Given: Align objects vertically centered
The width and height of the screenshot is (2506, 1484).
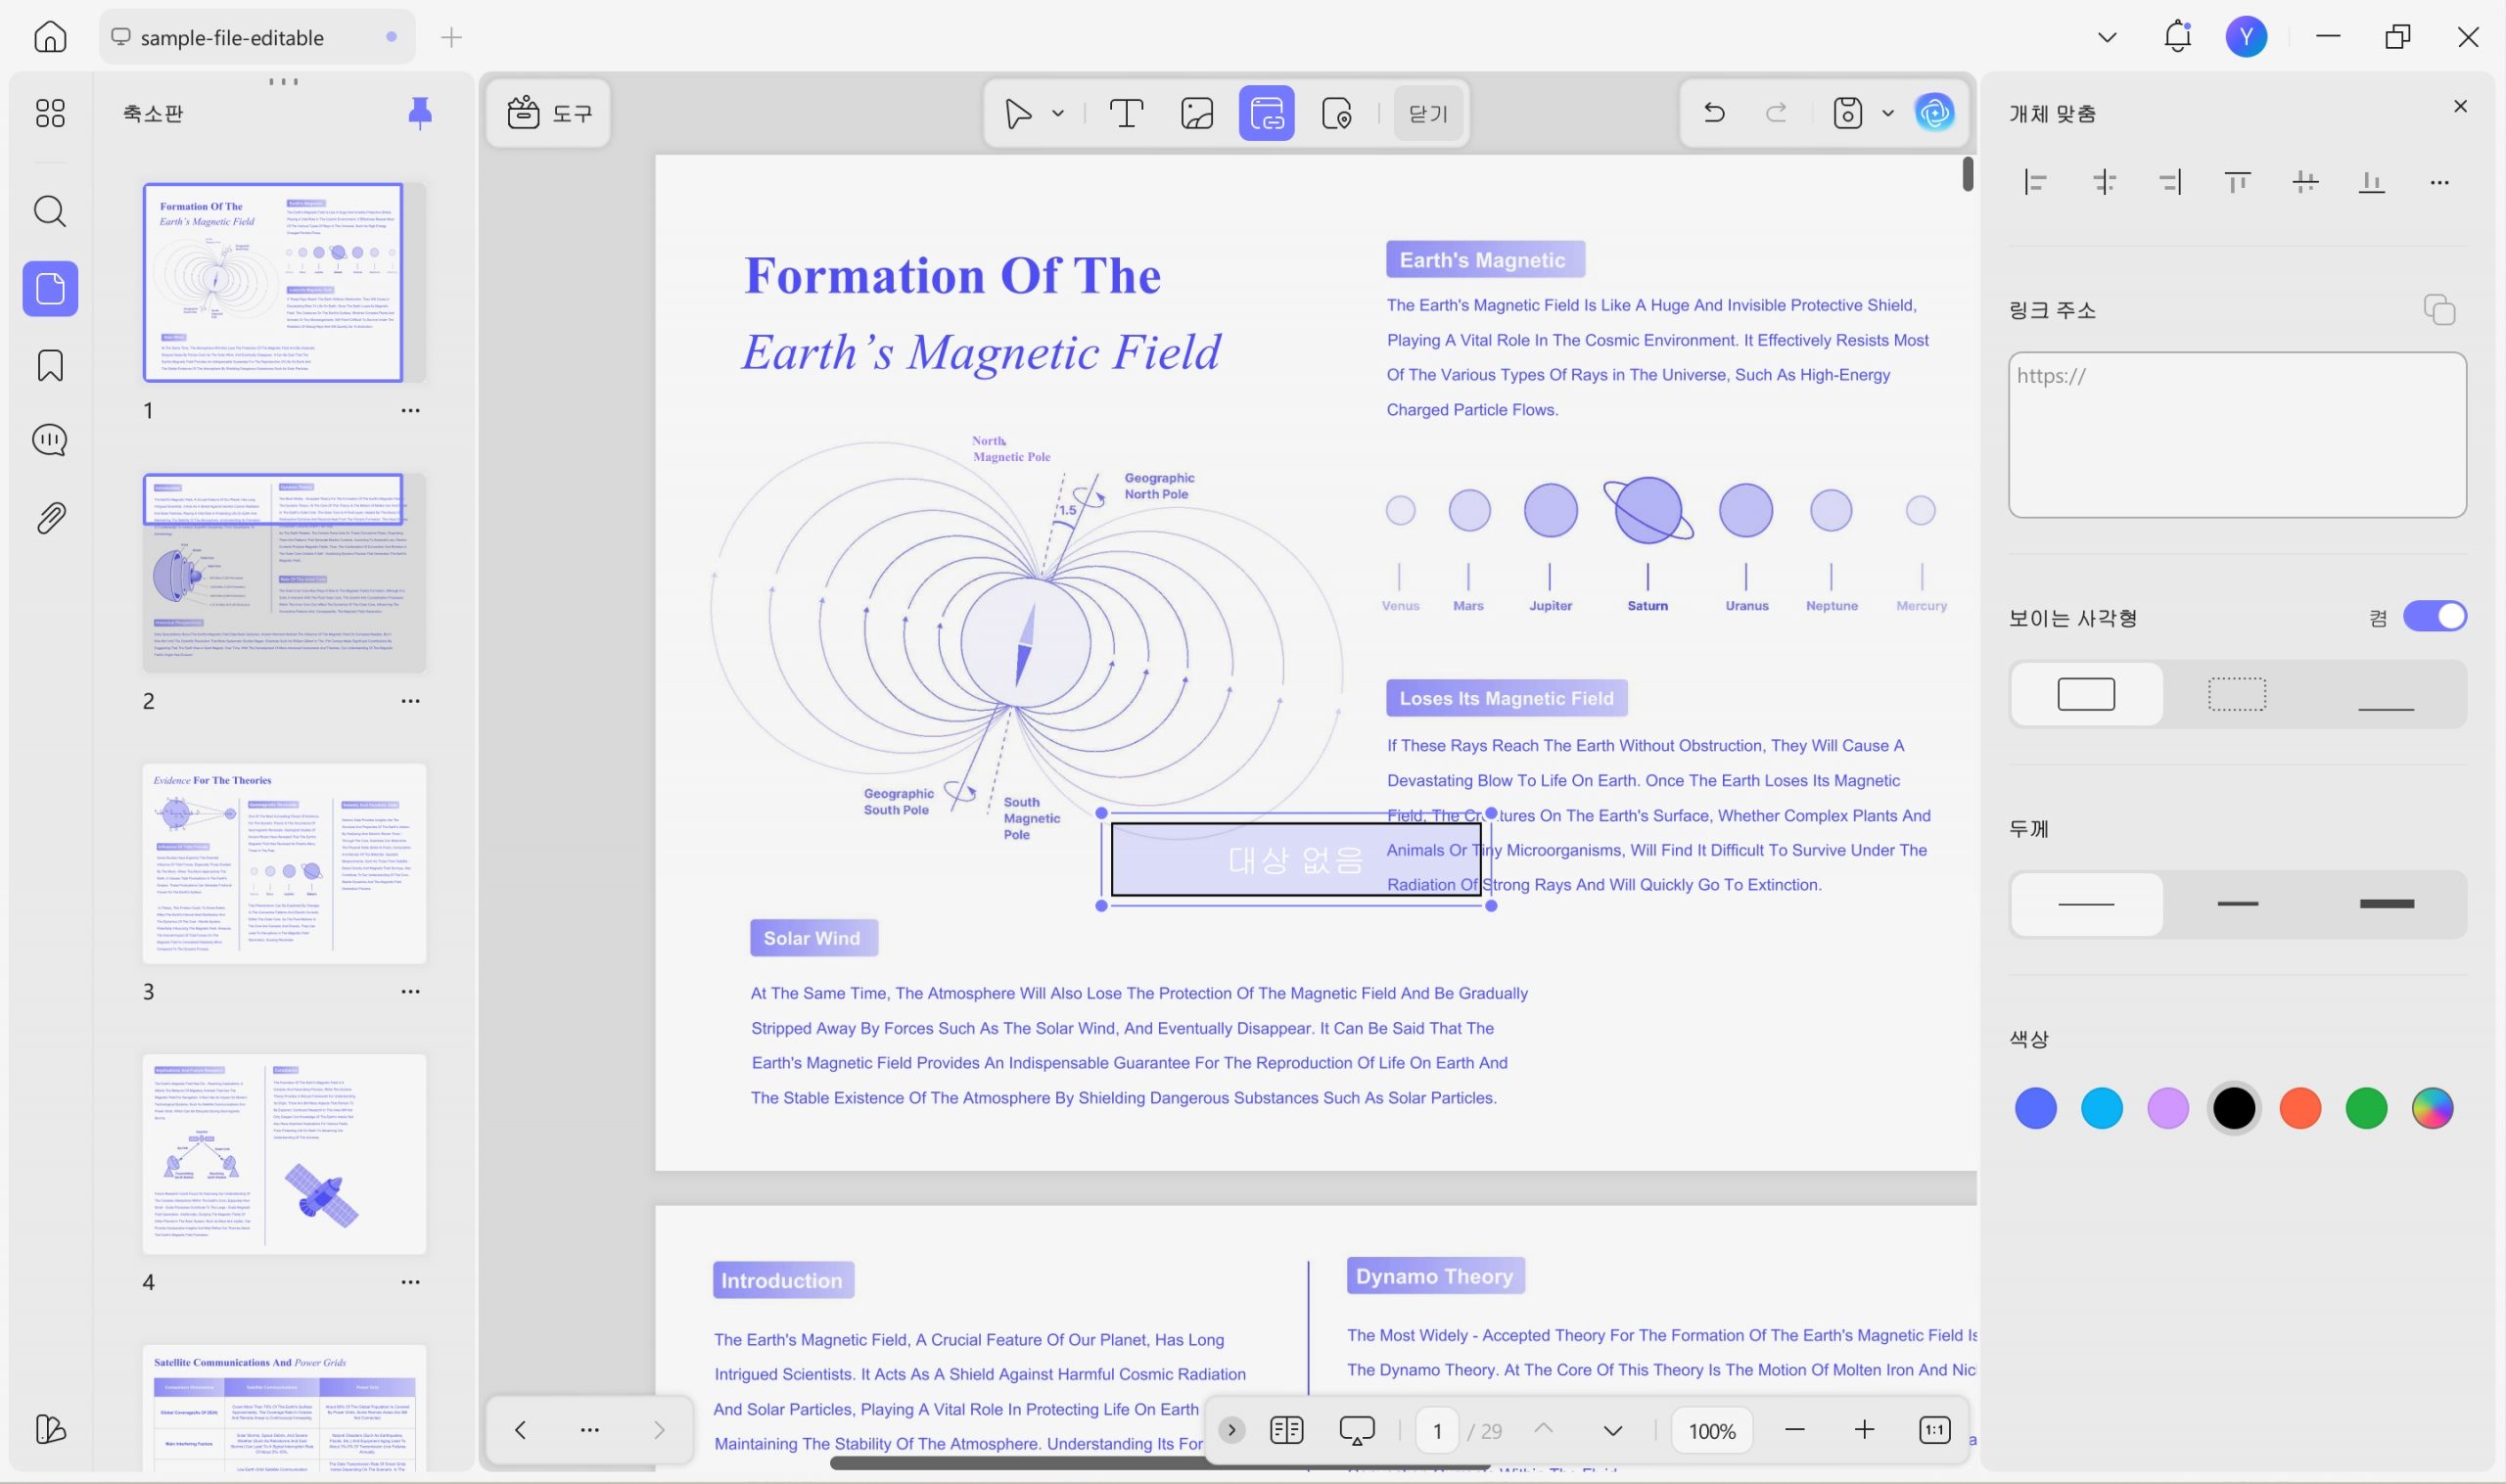Looking at the screenshot, I should click(x=2305, y=182).
